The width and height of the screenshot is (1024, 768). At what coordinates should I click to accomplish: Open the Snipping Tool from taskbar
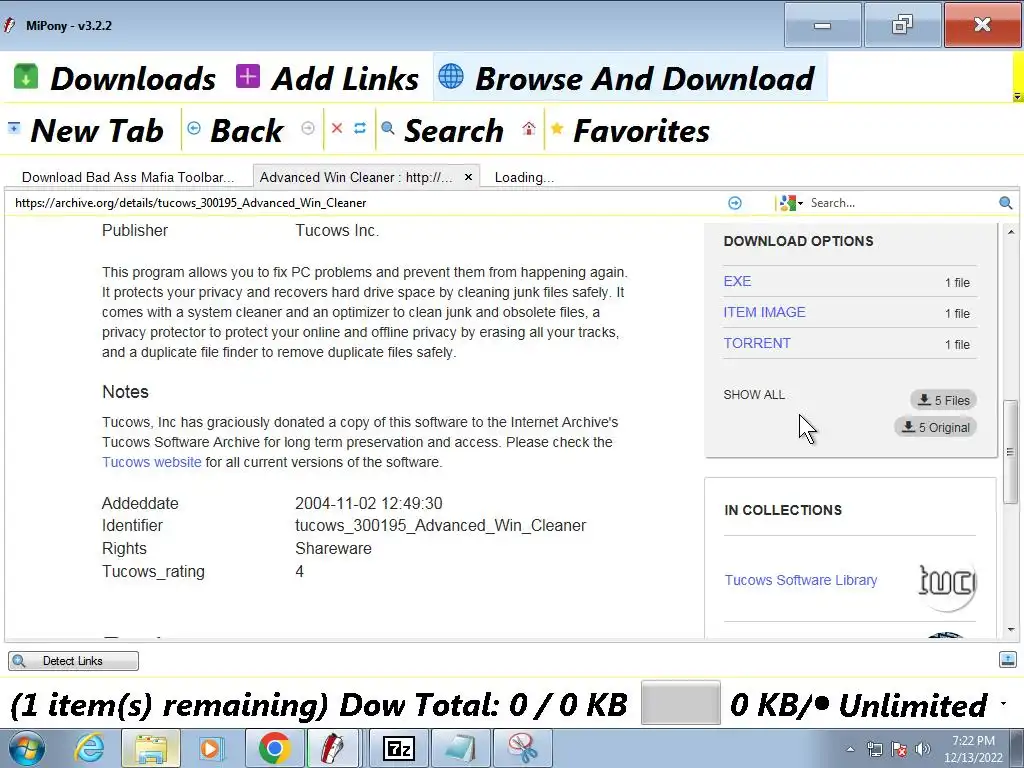click(522, 749)
